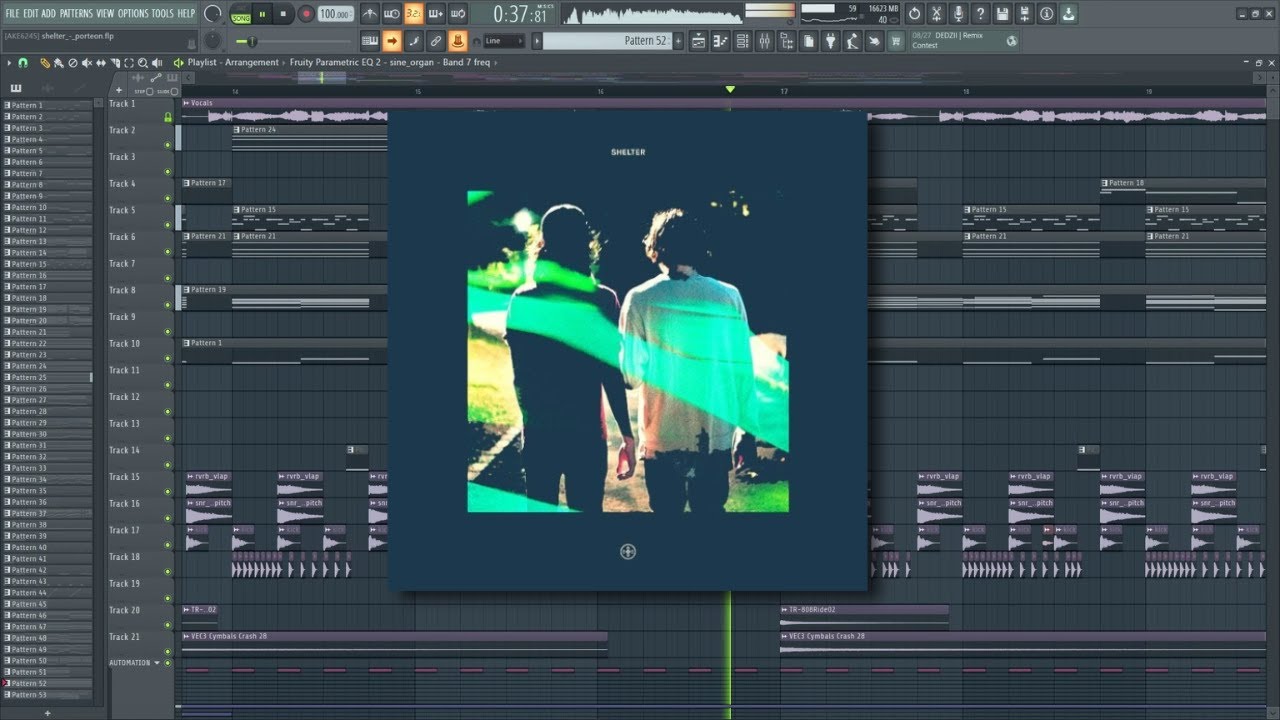Toggle overdub (blend) recording icon
This screenshot has width=1280, height=720.
[436, 14]
